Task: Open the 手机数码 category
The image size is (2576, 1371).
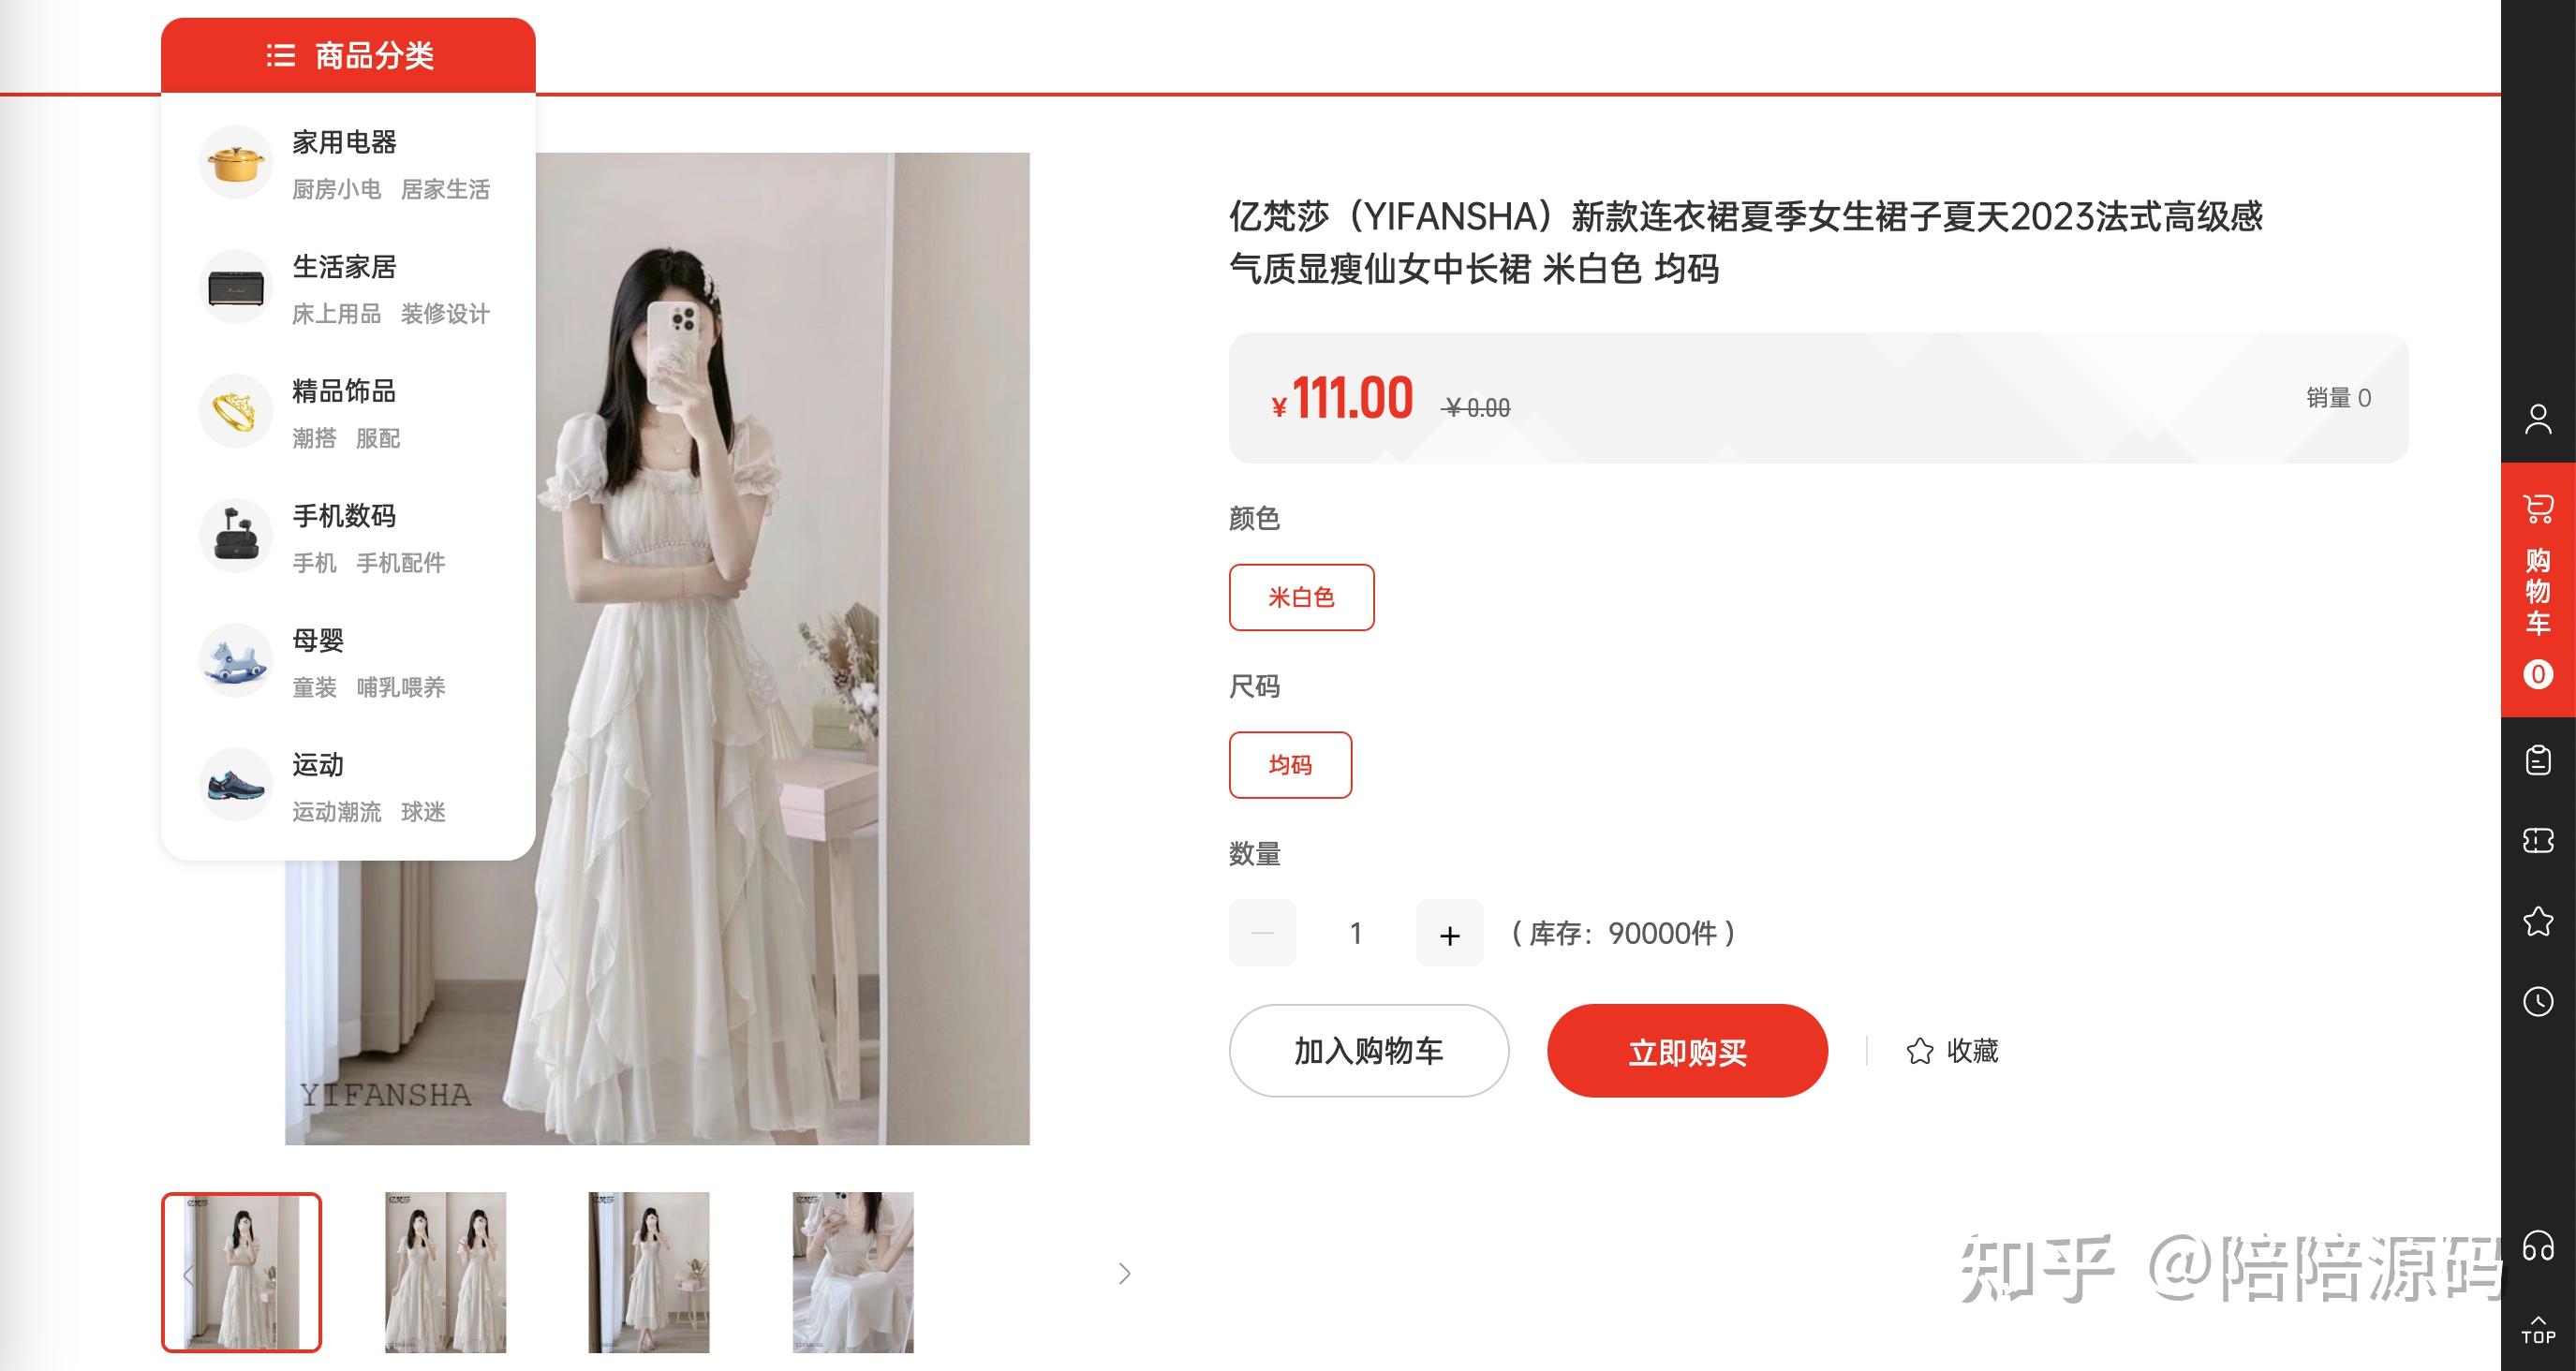Action: click(344, 516)
